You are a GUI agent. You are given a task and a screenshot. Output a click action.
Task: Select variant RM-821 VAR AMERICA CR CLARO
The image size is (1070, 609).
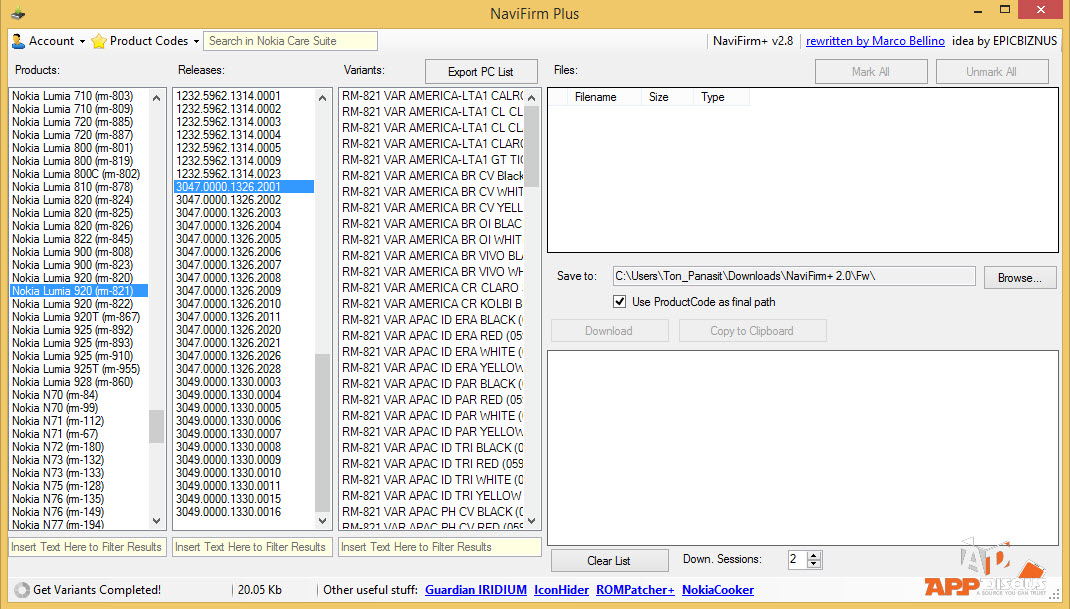432,287
